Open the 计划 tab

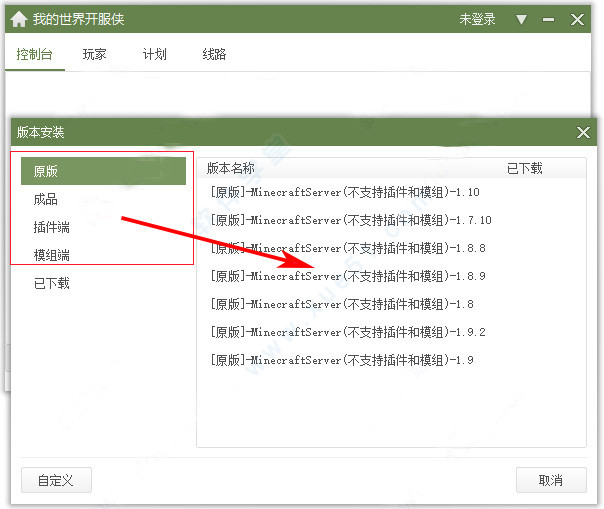pyautogui.click(x=154, y=54)
